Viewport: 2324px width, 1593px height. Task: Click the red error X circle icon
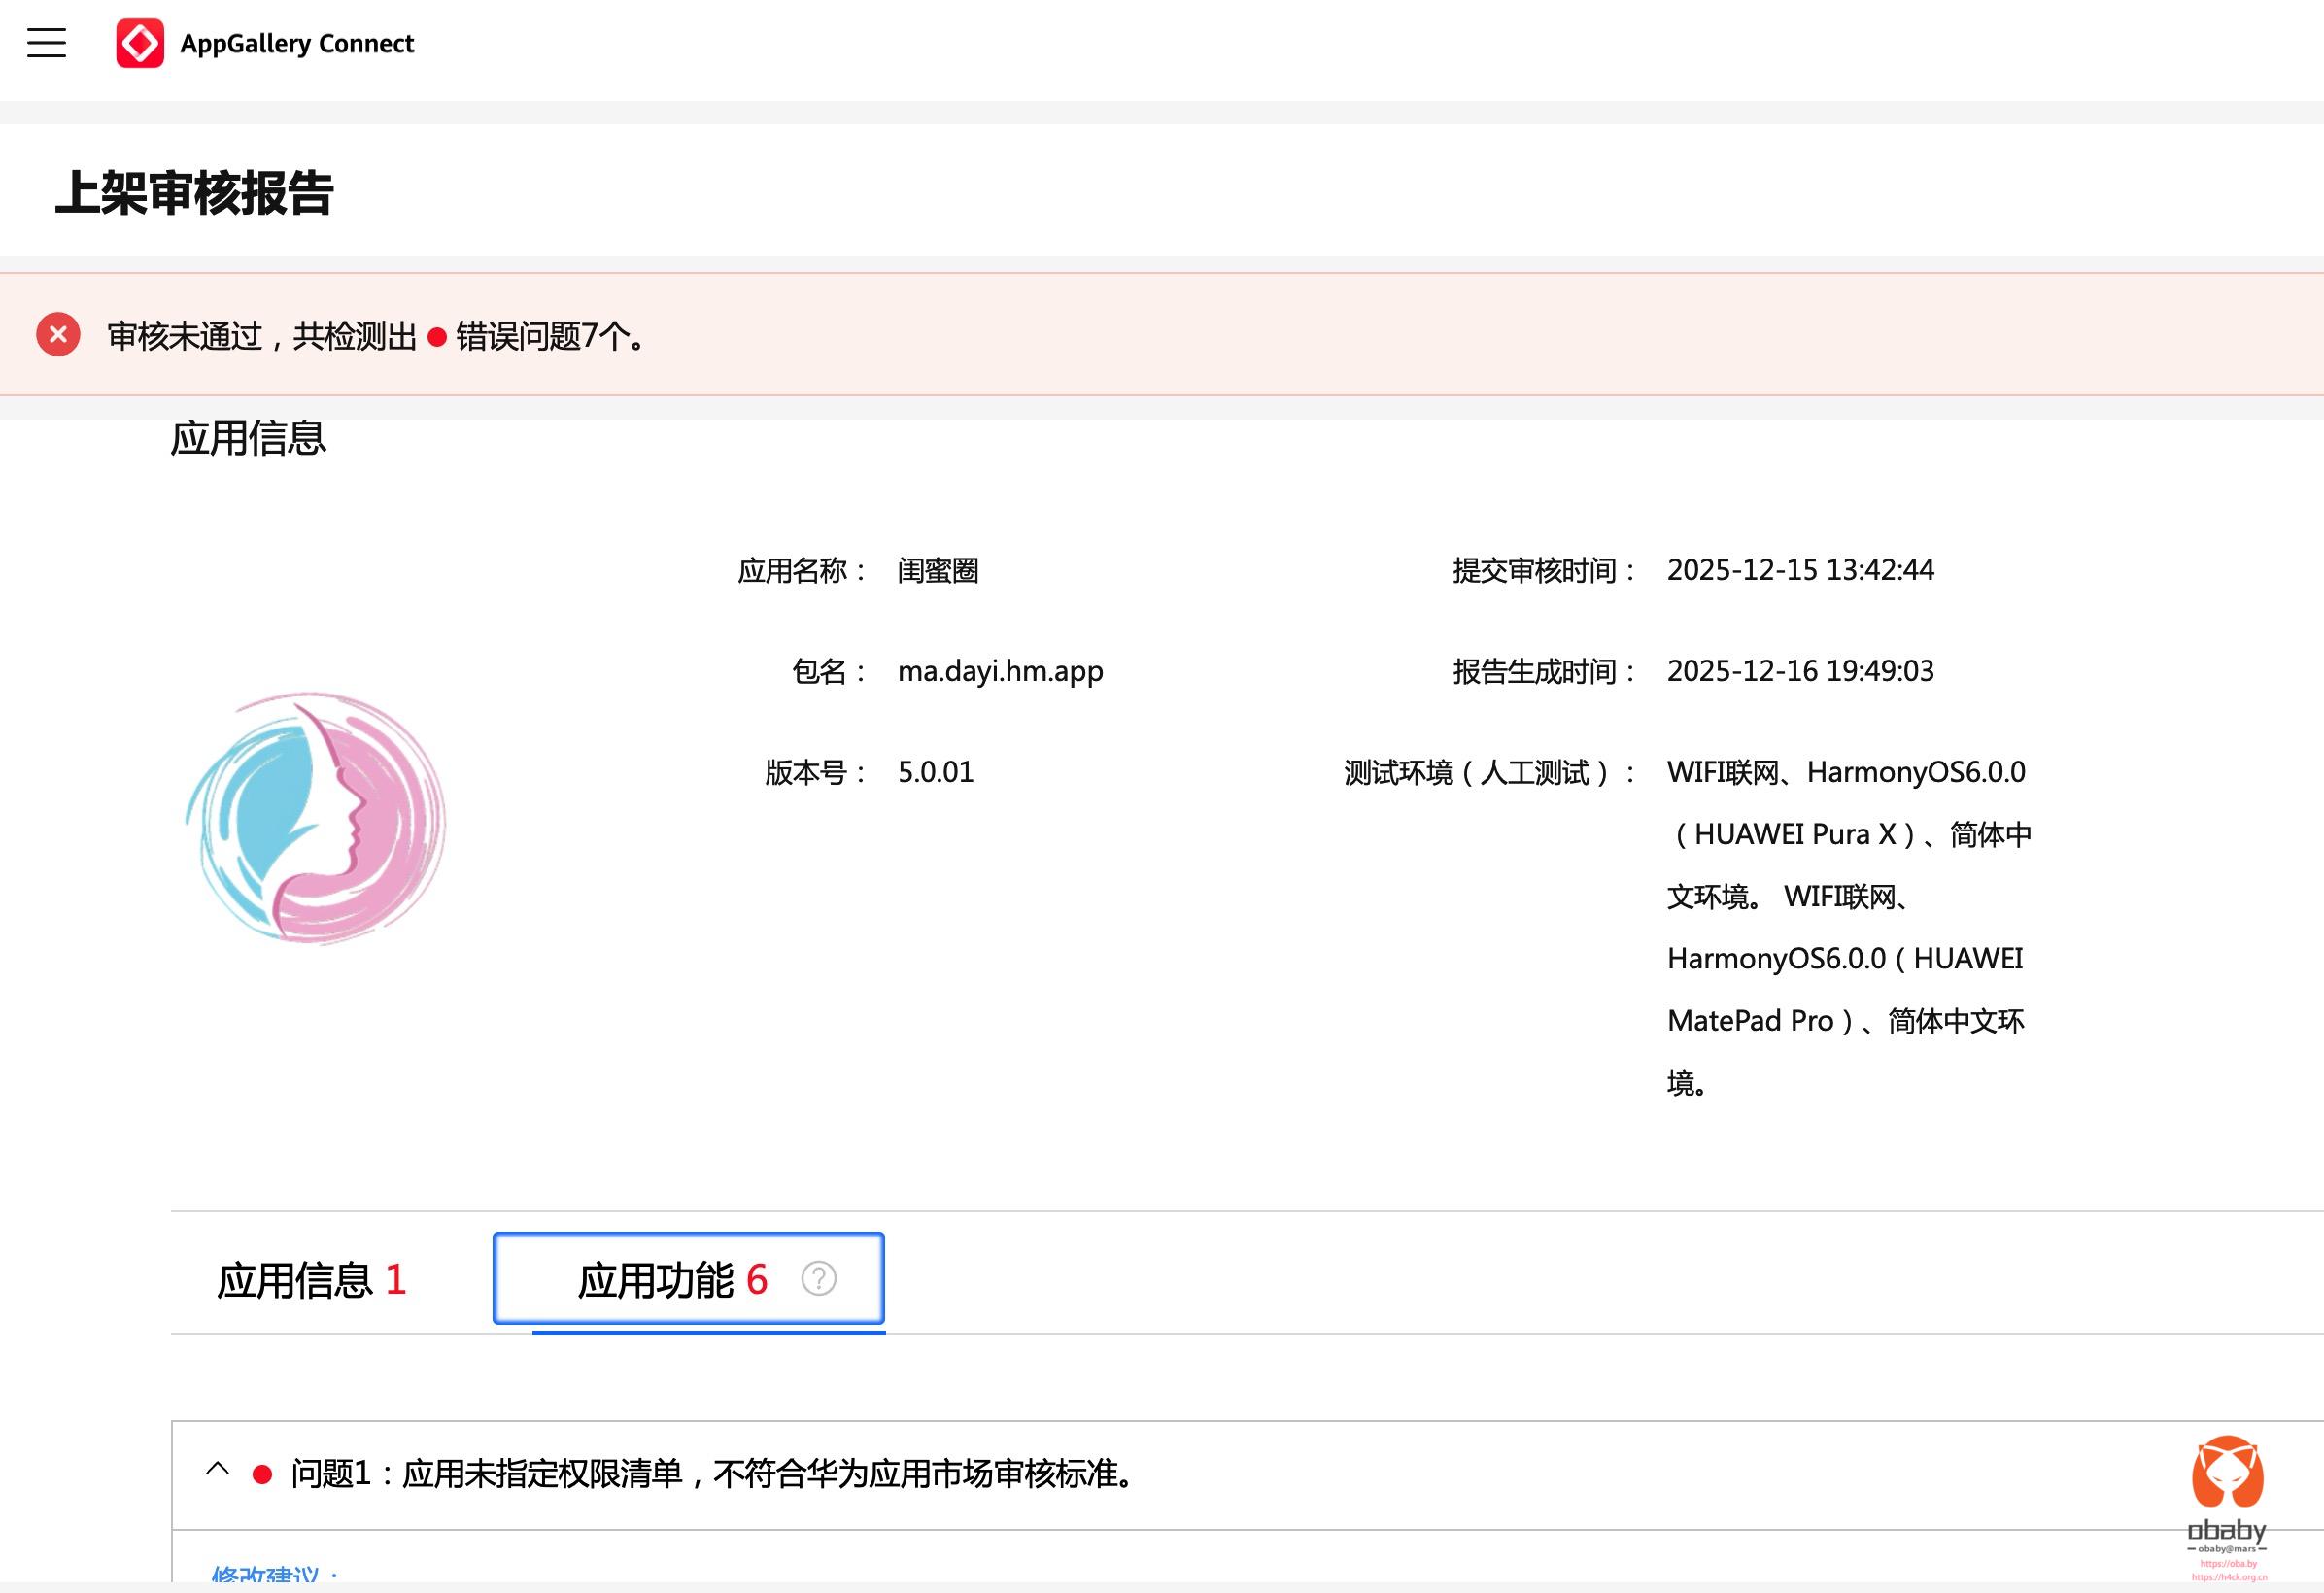click(58, 335)
